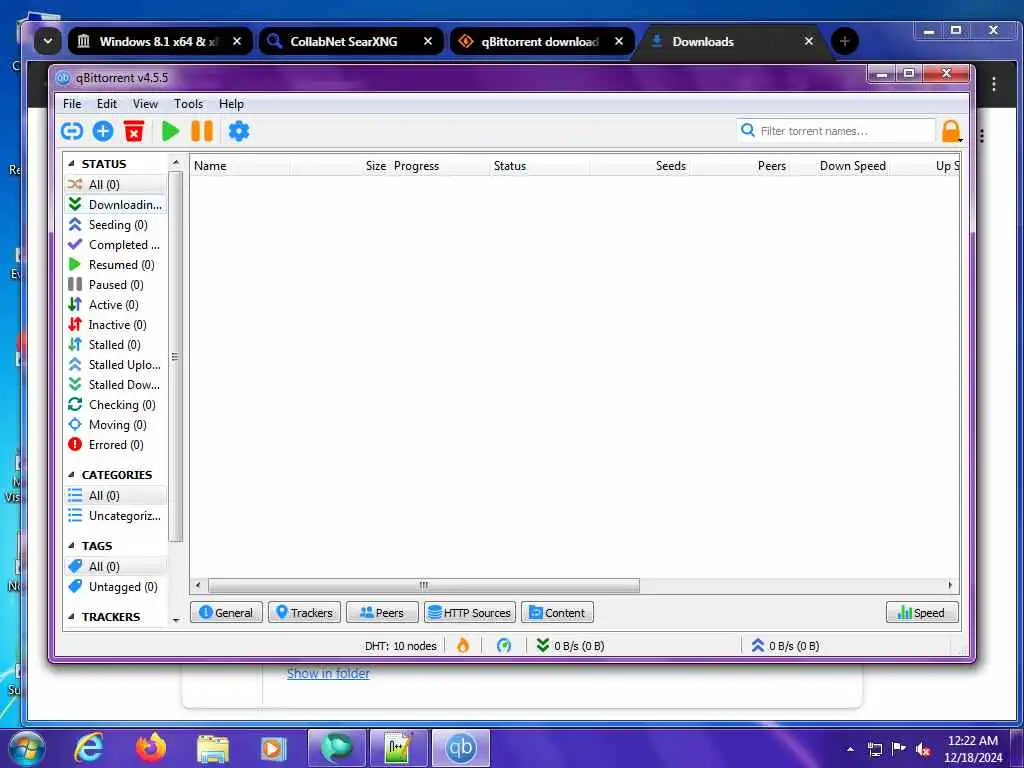Open Notepad++ taskbar icon
Image resolution: width=1024 pixels, height=768 pixels.
(x=398, y=748)
